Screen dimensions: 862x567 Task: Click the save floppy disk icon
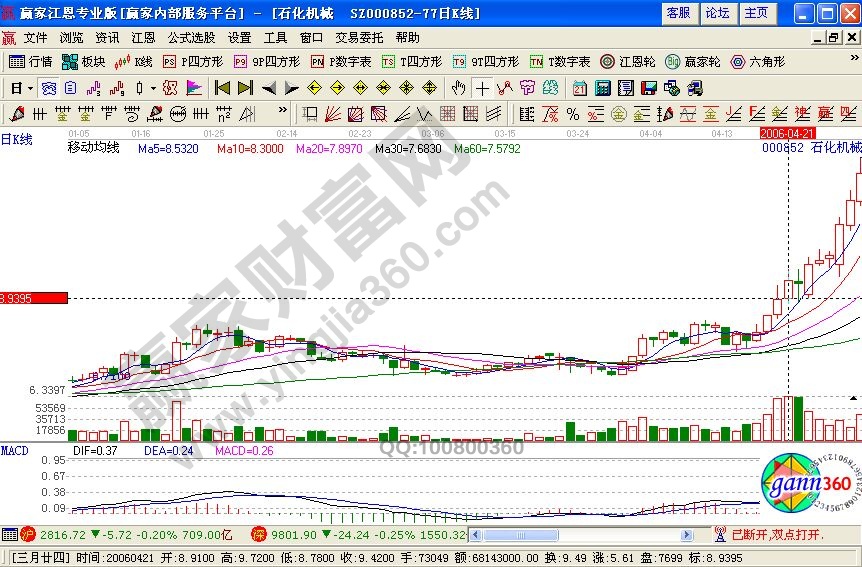(648, 88)
